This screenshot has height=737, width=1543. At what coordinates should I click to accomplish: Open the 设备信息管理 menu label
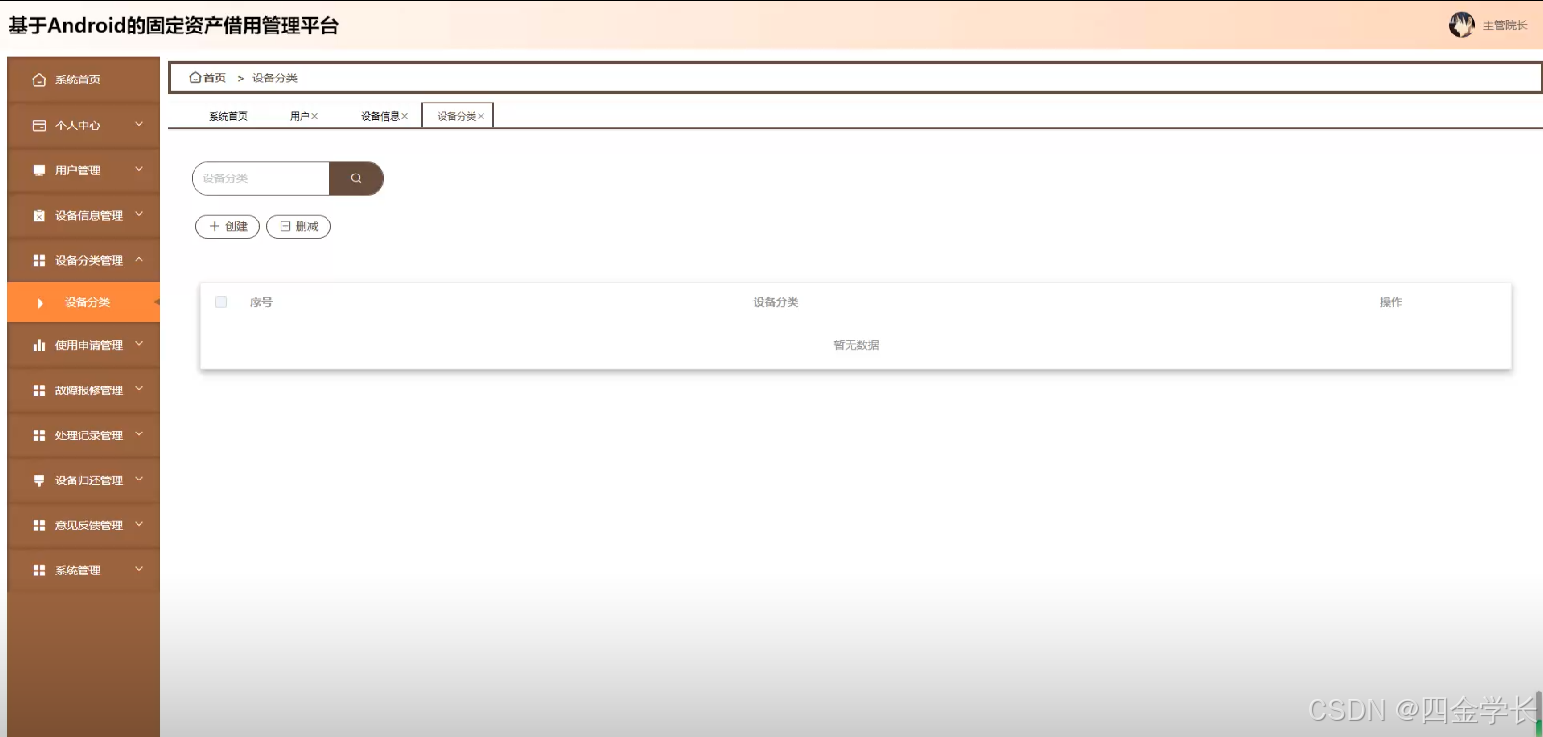click(x=89, y=216)
